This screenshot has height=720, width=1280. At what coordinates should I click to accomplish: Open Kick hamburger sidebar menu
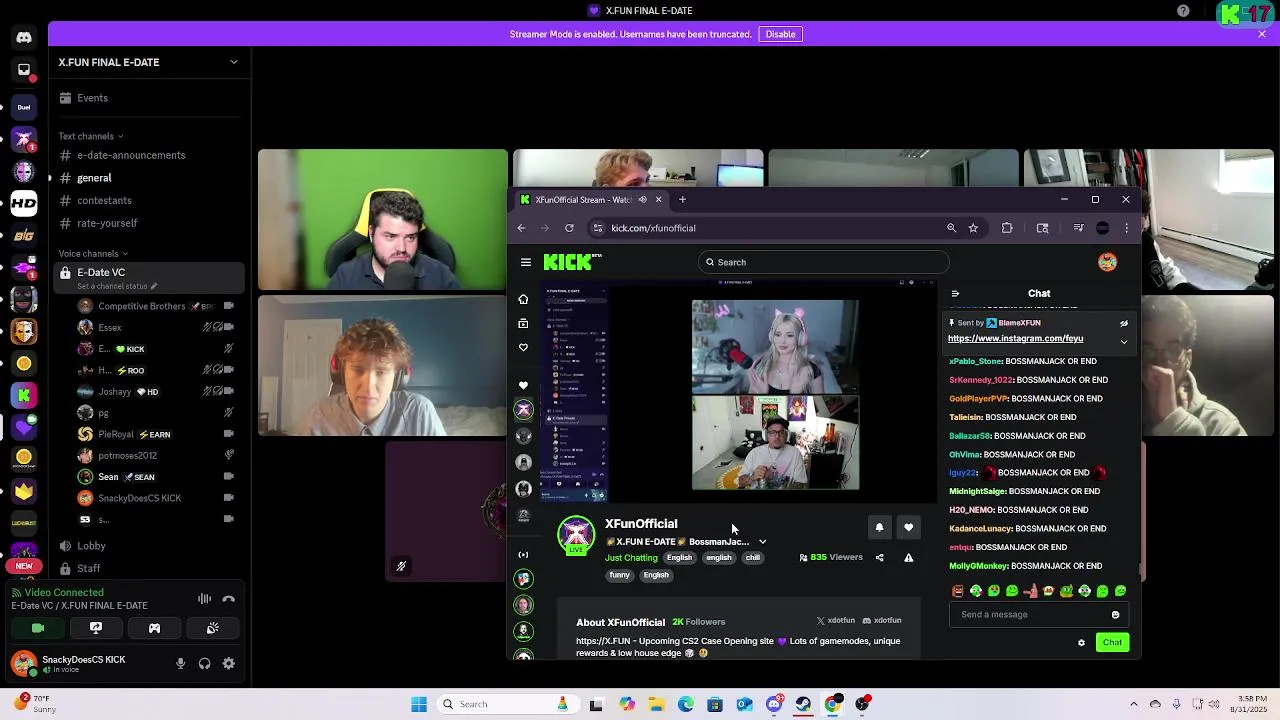tap(526, 262)
